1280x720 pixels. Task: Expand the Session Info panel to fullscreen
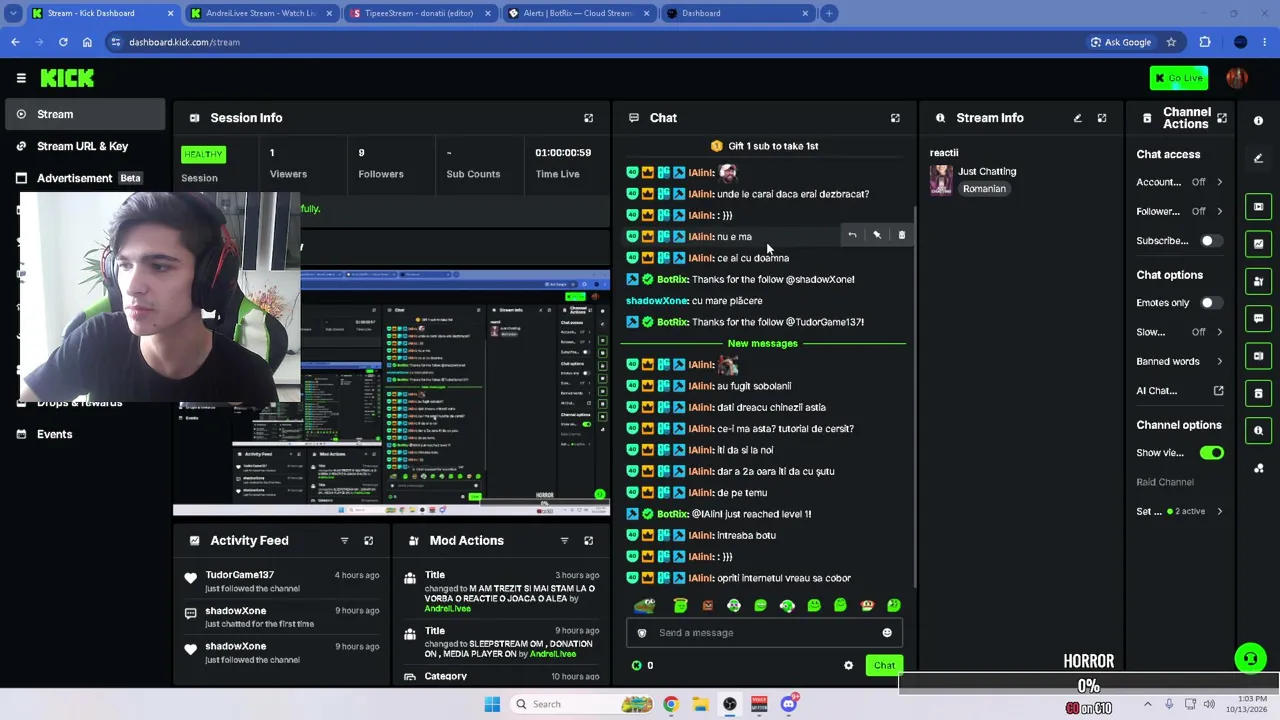(588, 118)
